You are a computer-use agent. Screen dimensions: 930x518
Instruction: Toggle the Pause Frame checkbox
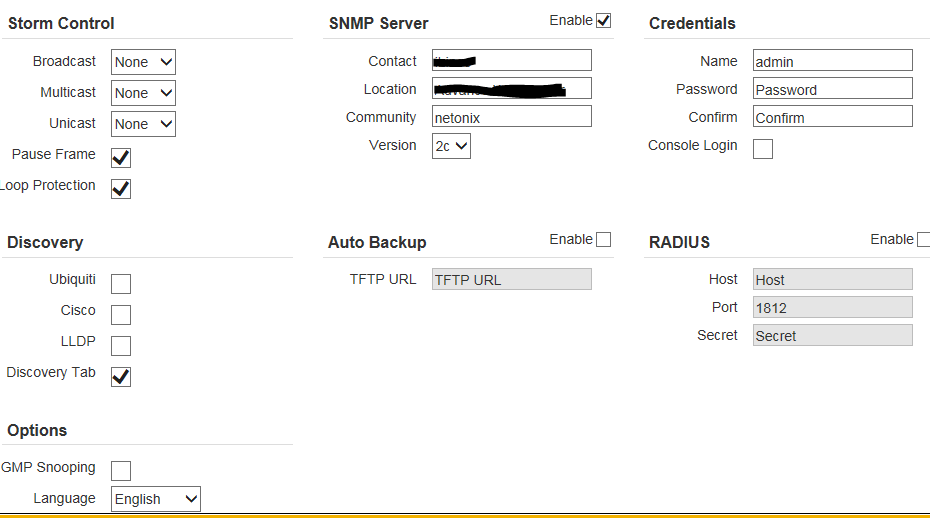[121, 158]
